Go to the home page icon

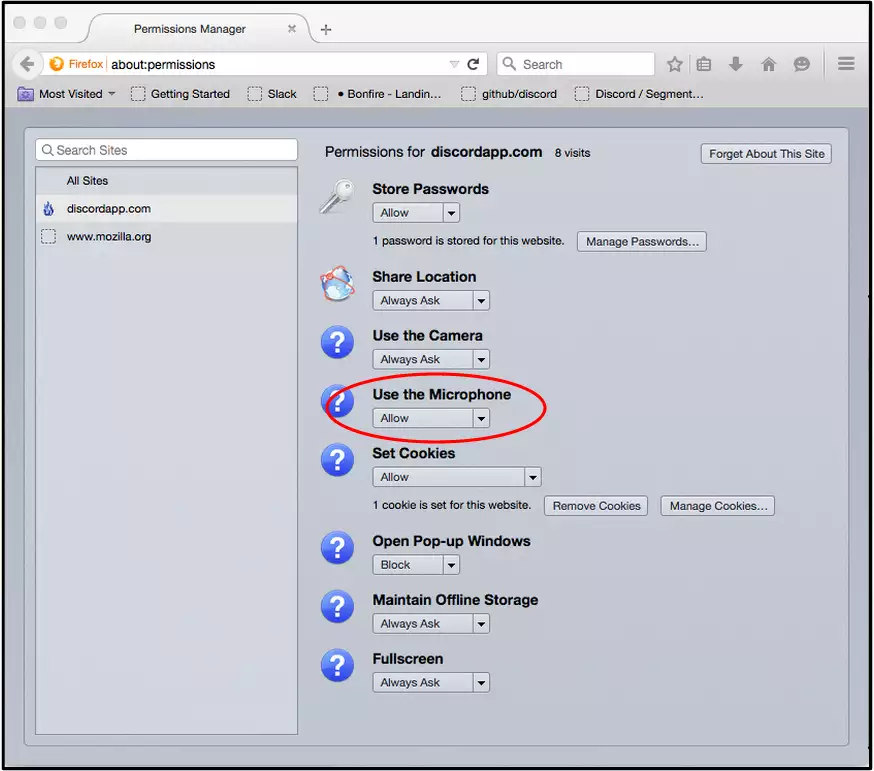[768, 64]
